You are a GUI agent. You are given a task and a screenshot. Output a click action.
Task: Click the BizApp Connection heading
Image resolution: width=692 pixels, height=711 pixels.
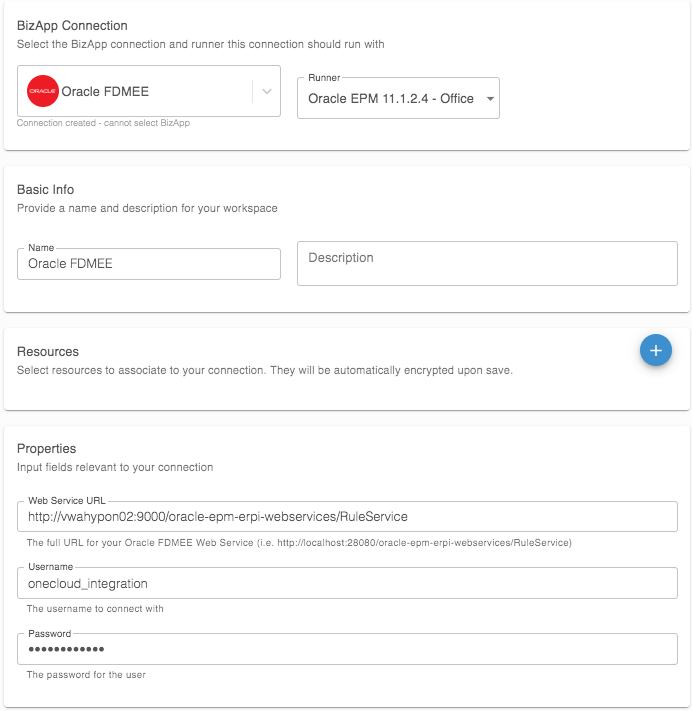pos(72,26)
